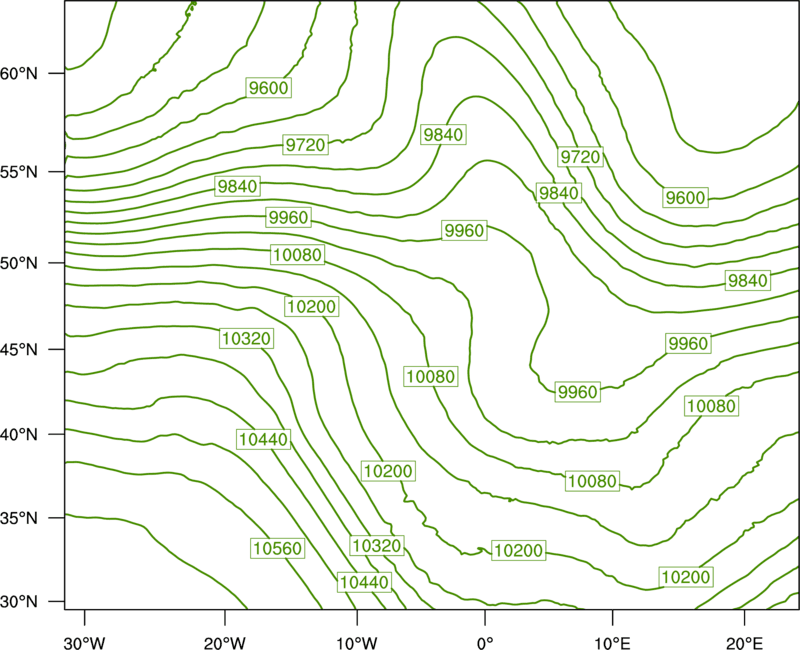Click the 9720 label on the right ridge
The image size is (800, 650).
pos(580,157)
